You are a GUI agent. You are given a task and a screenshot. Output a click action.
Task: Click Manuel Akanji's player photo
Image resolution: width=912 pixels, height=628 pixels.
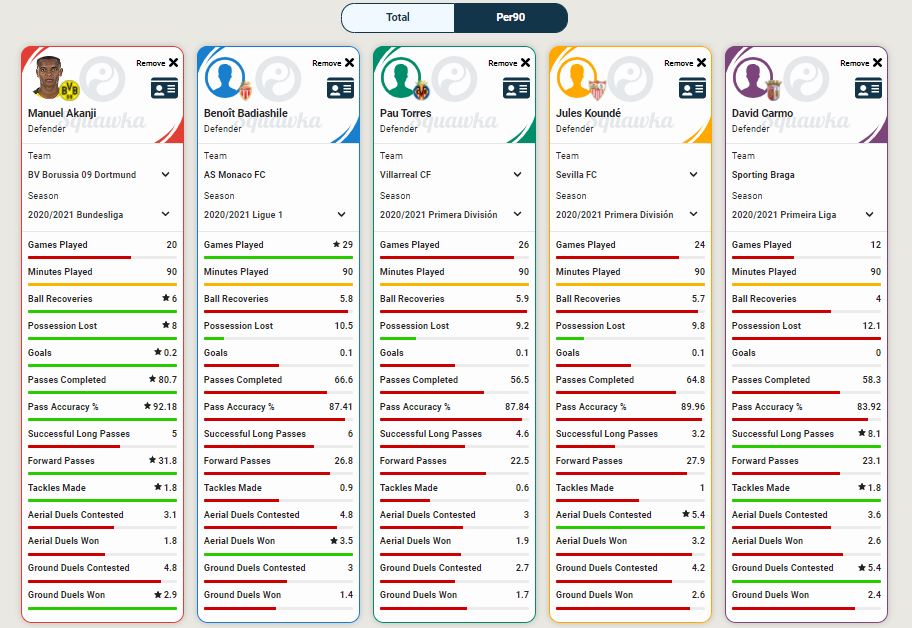click(48, 78)
